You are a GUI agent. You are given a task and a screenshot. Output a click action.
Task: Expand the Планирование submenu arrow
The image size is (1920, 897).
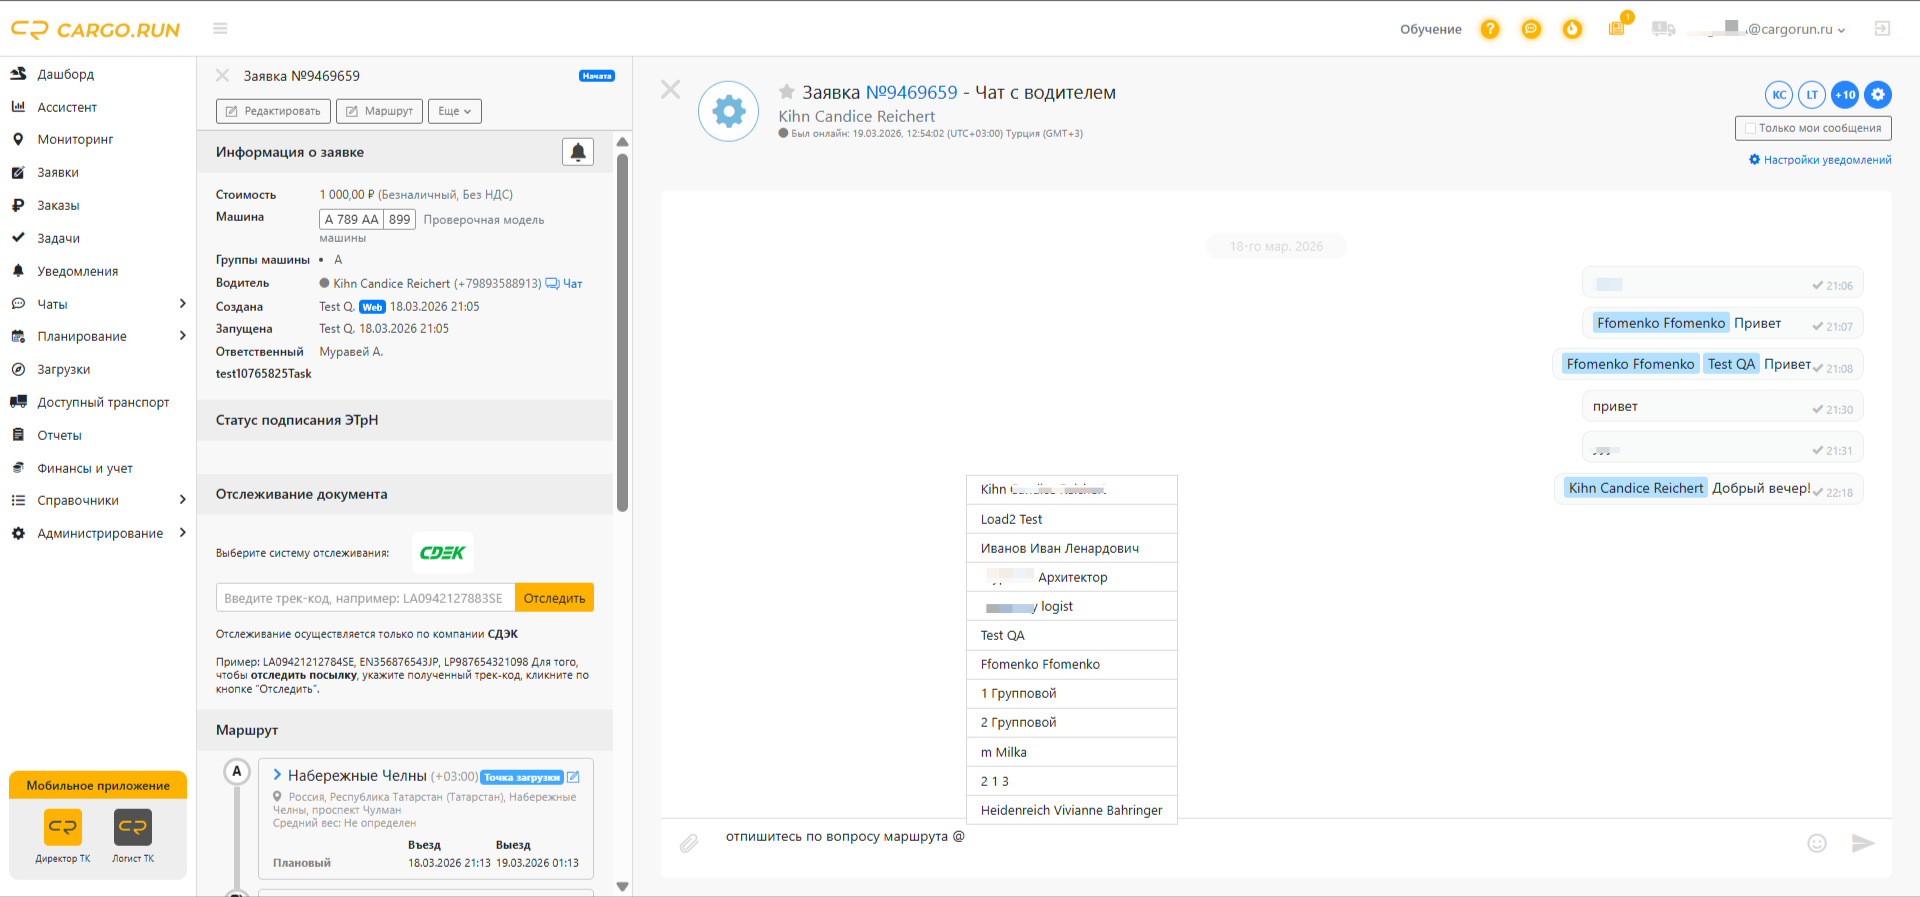tap(182, 336)
